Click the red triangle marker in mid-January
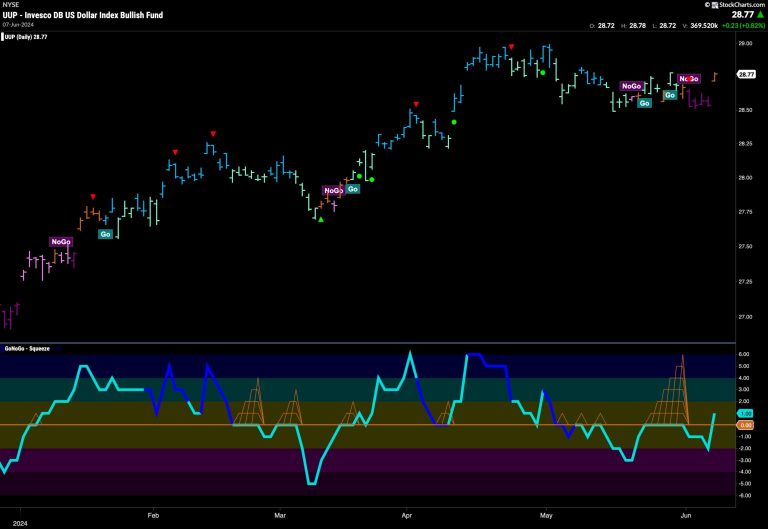This screenshot has width=768, height=529. [x=93, y=197]
